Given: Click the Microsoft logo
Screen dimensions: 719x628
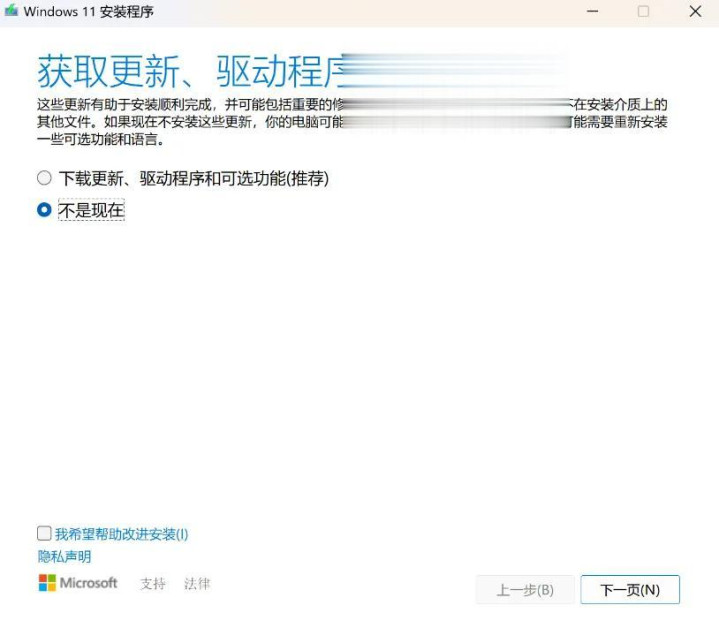Looking at the screenshot, I should pos(77,583).
